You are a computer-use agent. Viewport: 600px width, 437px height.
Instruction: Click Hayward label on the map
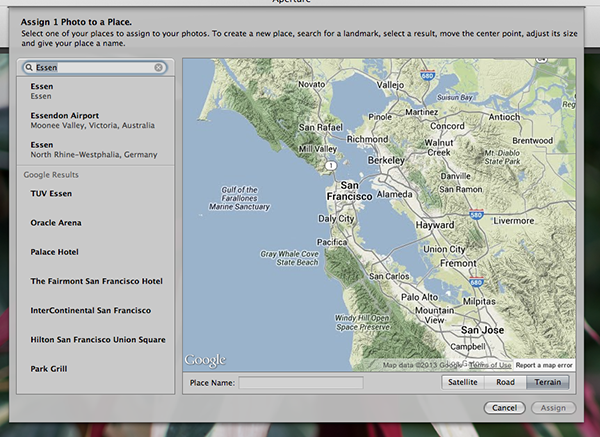(x=435, y=225)
